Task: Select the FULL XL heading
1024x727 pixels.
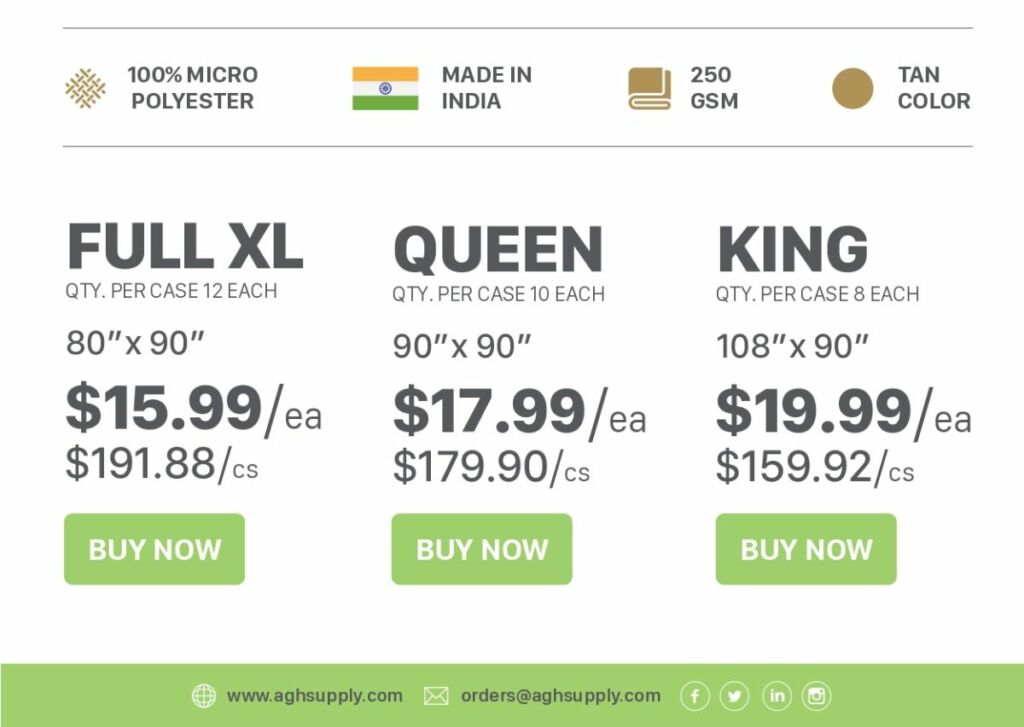Action: 184,246
